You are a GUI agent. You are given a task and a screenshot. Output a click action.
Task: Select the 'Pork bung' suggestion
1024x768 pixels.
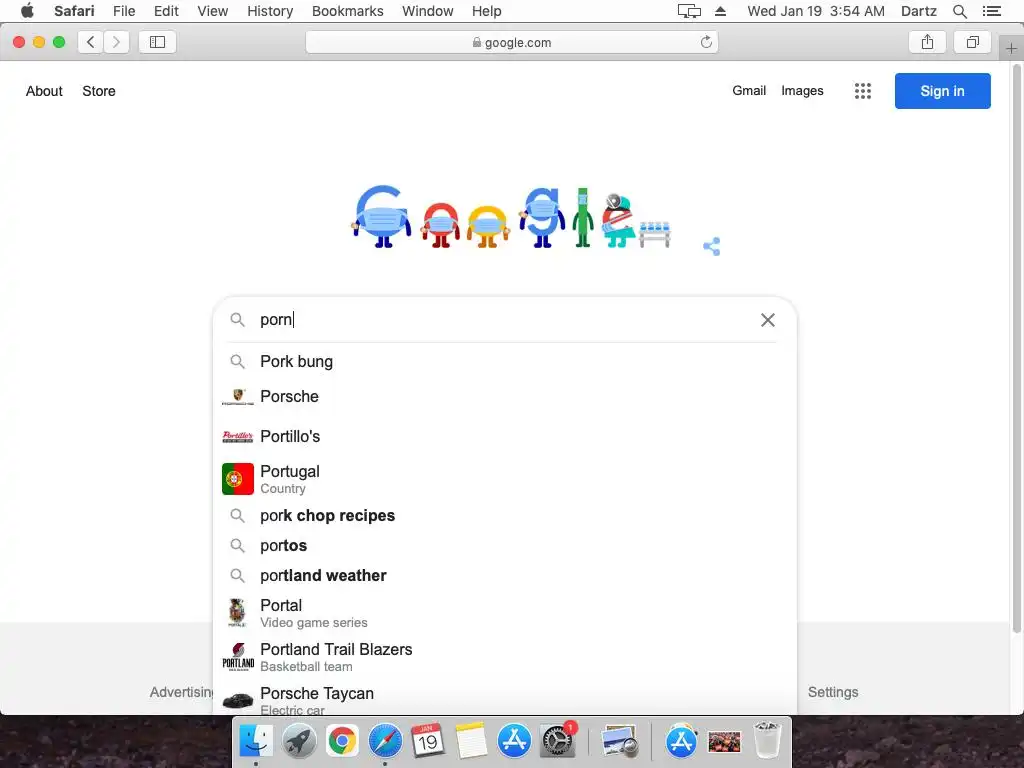(x=505, y=361)
